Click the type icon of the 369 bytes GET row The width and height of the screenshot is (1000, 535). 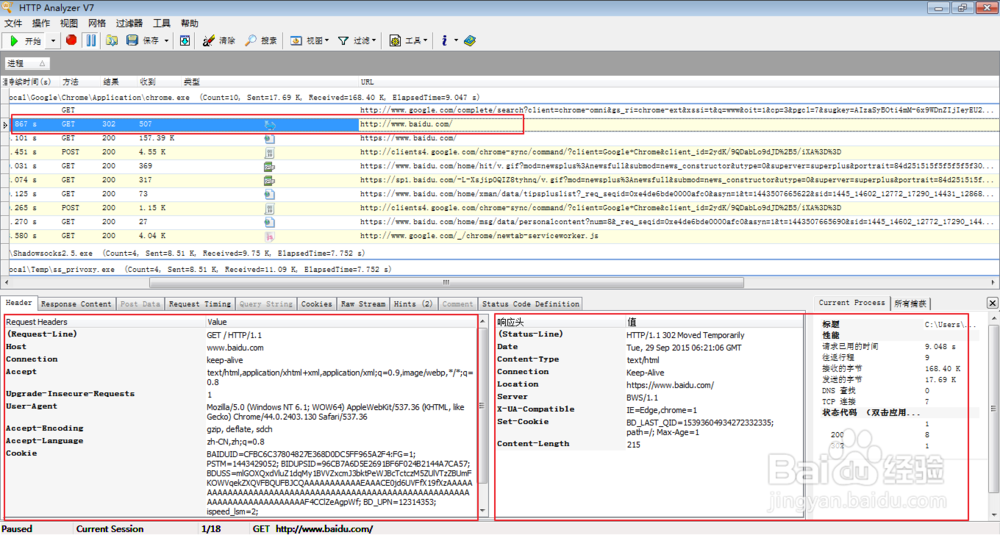click(x=269, y=166)
